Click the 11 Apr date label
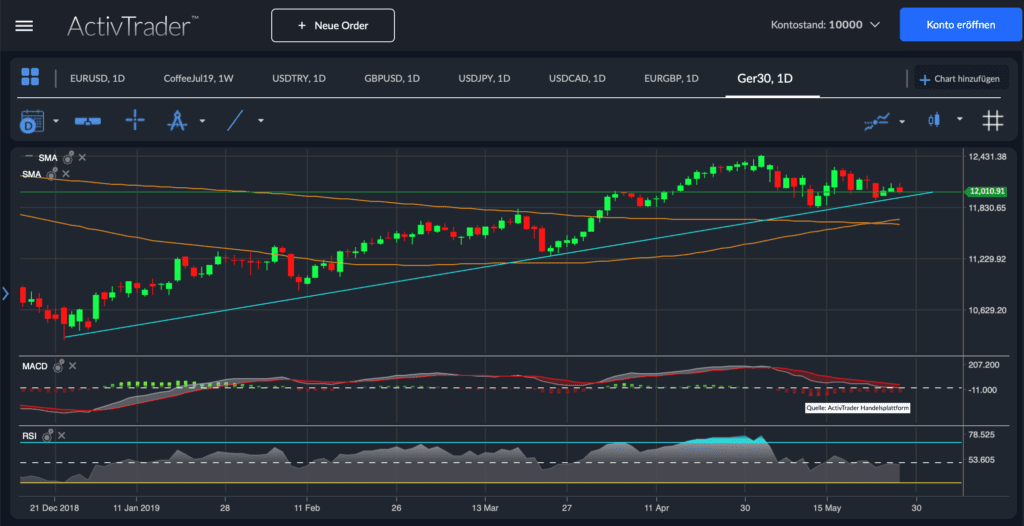Screen dimensions: 1024x526 [656, 507]
